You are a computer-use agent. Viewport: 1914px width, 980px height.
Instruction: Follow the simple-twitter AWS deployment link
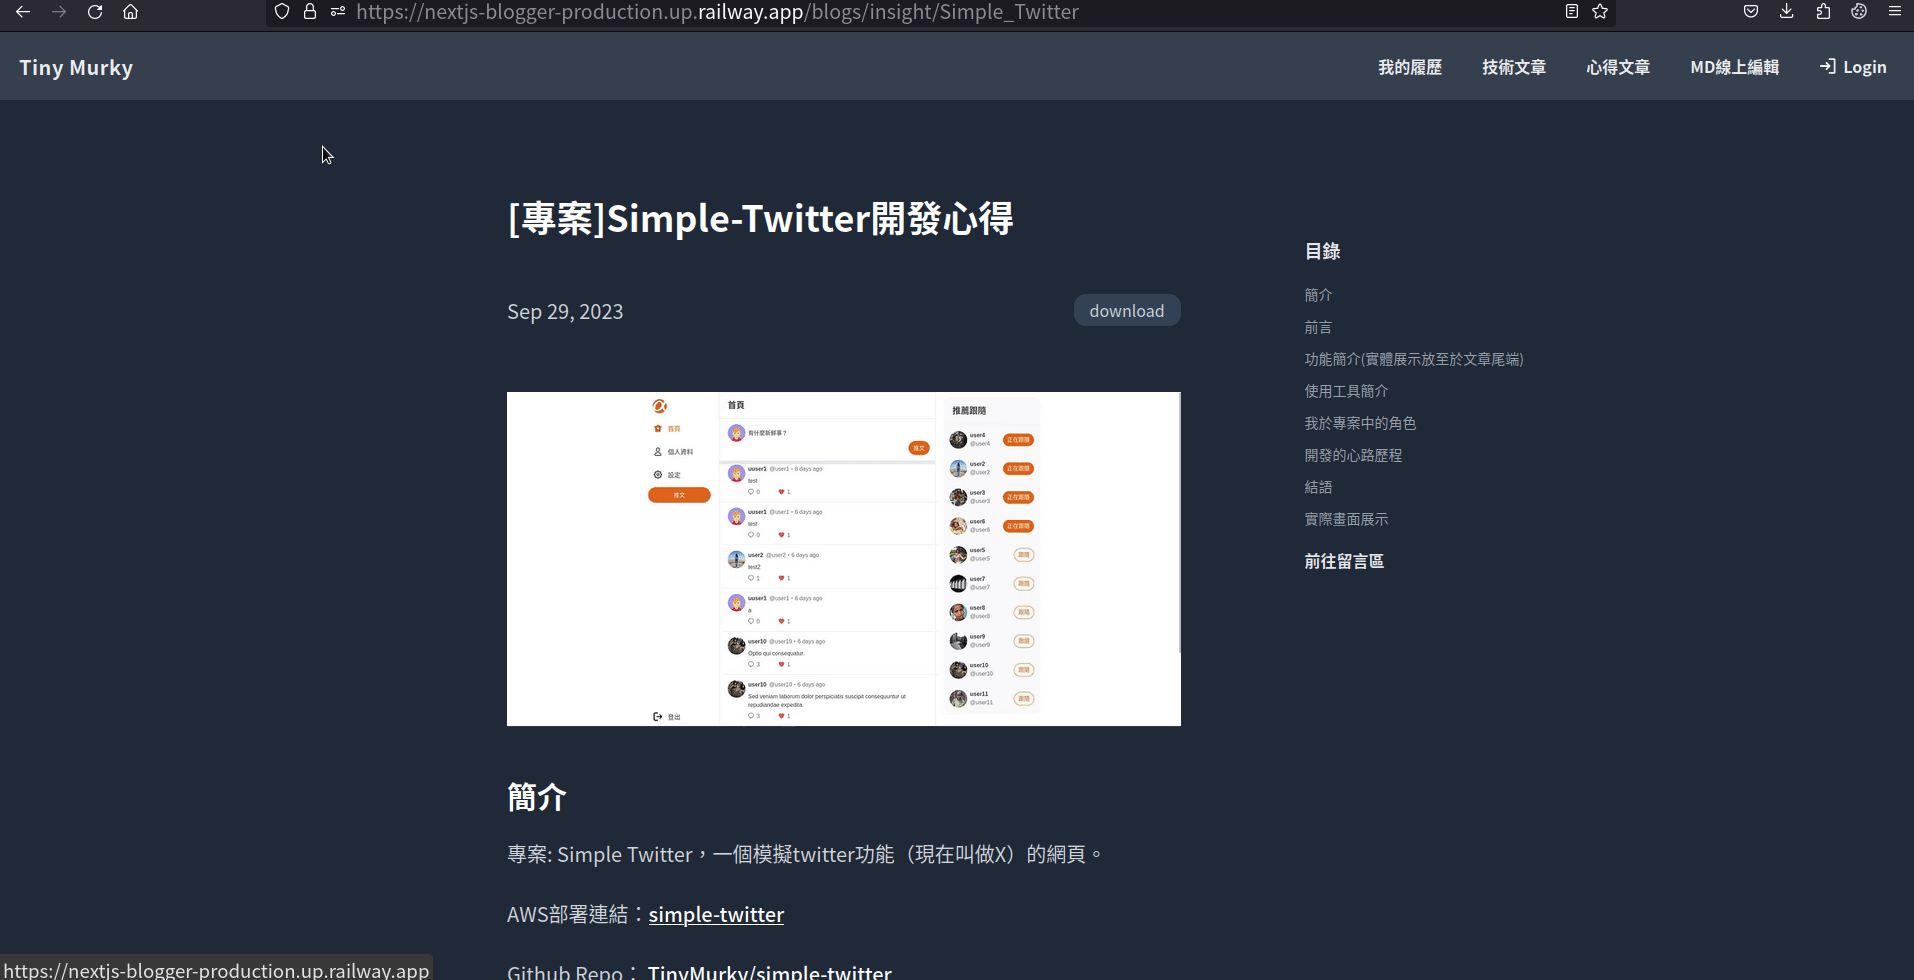pyautogui.click(x=716, y=914)
